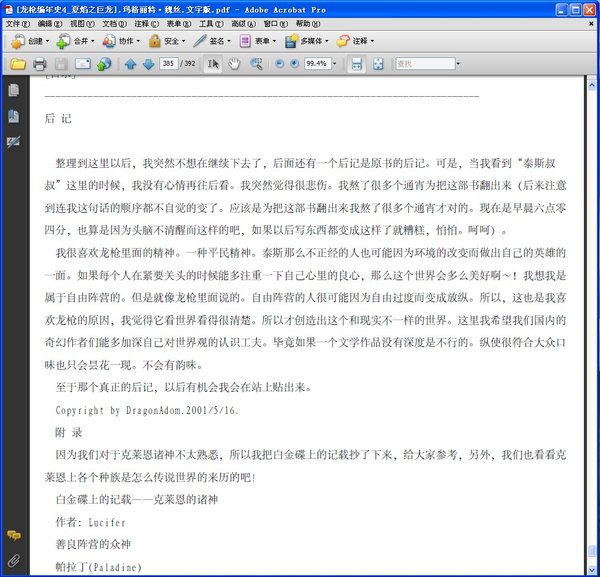Open the 工具 (Tools) menu
The width and height of the screenshot is (600, 577).
211,24
